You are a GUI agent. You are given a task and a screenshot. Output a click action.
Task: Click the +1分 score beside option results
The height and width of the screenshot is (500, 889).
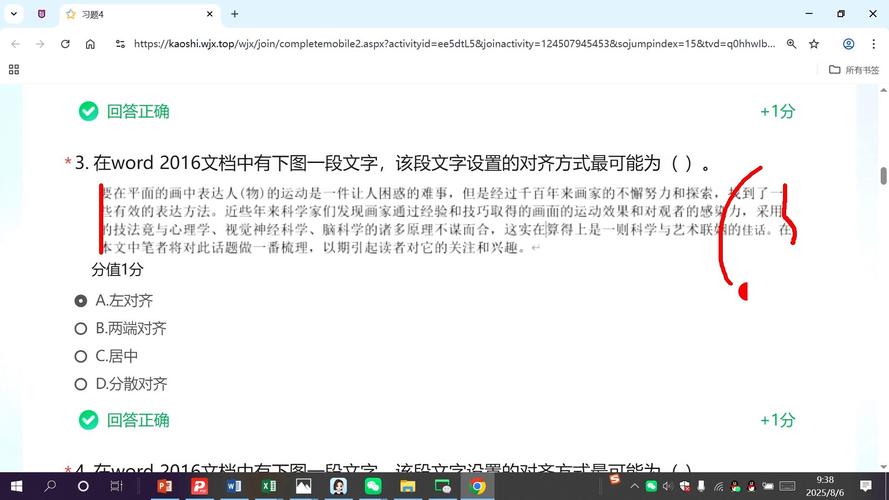pos(777,420)
